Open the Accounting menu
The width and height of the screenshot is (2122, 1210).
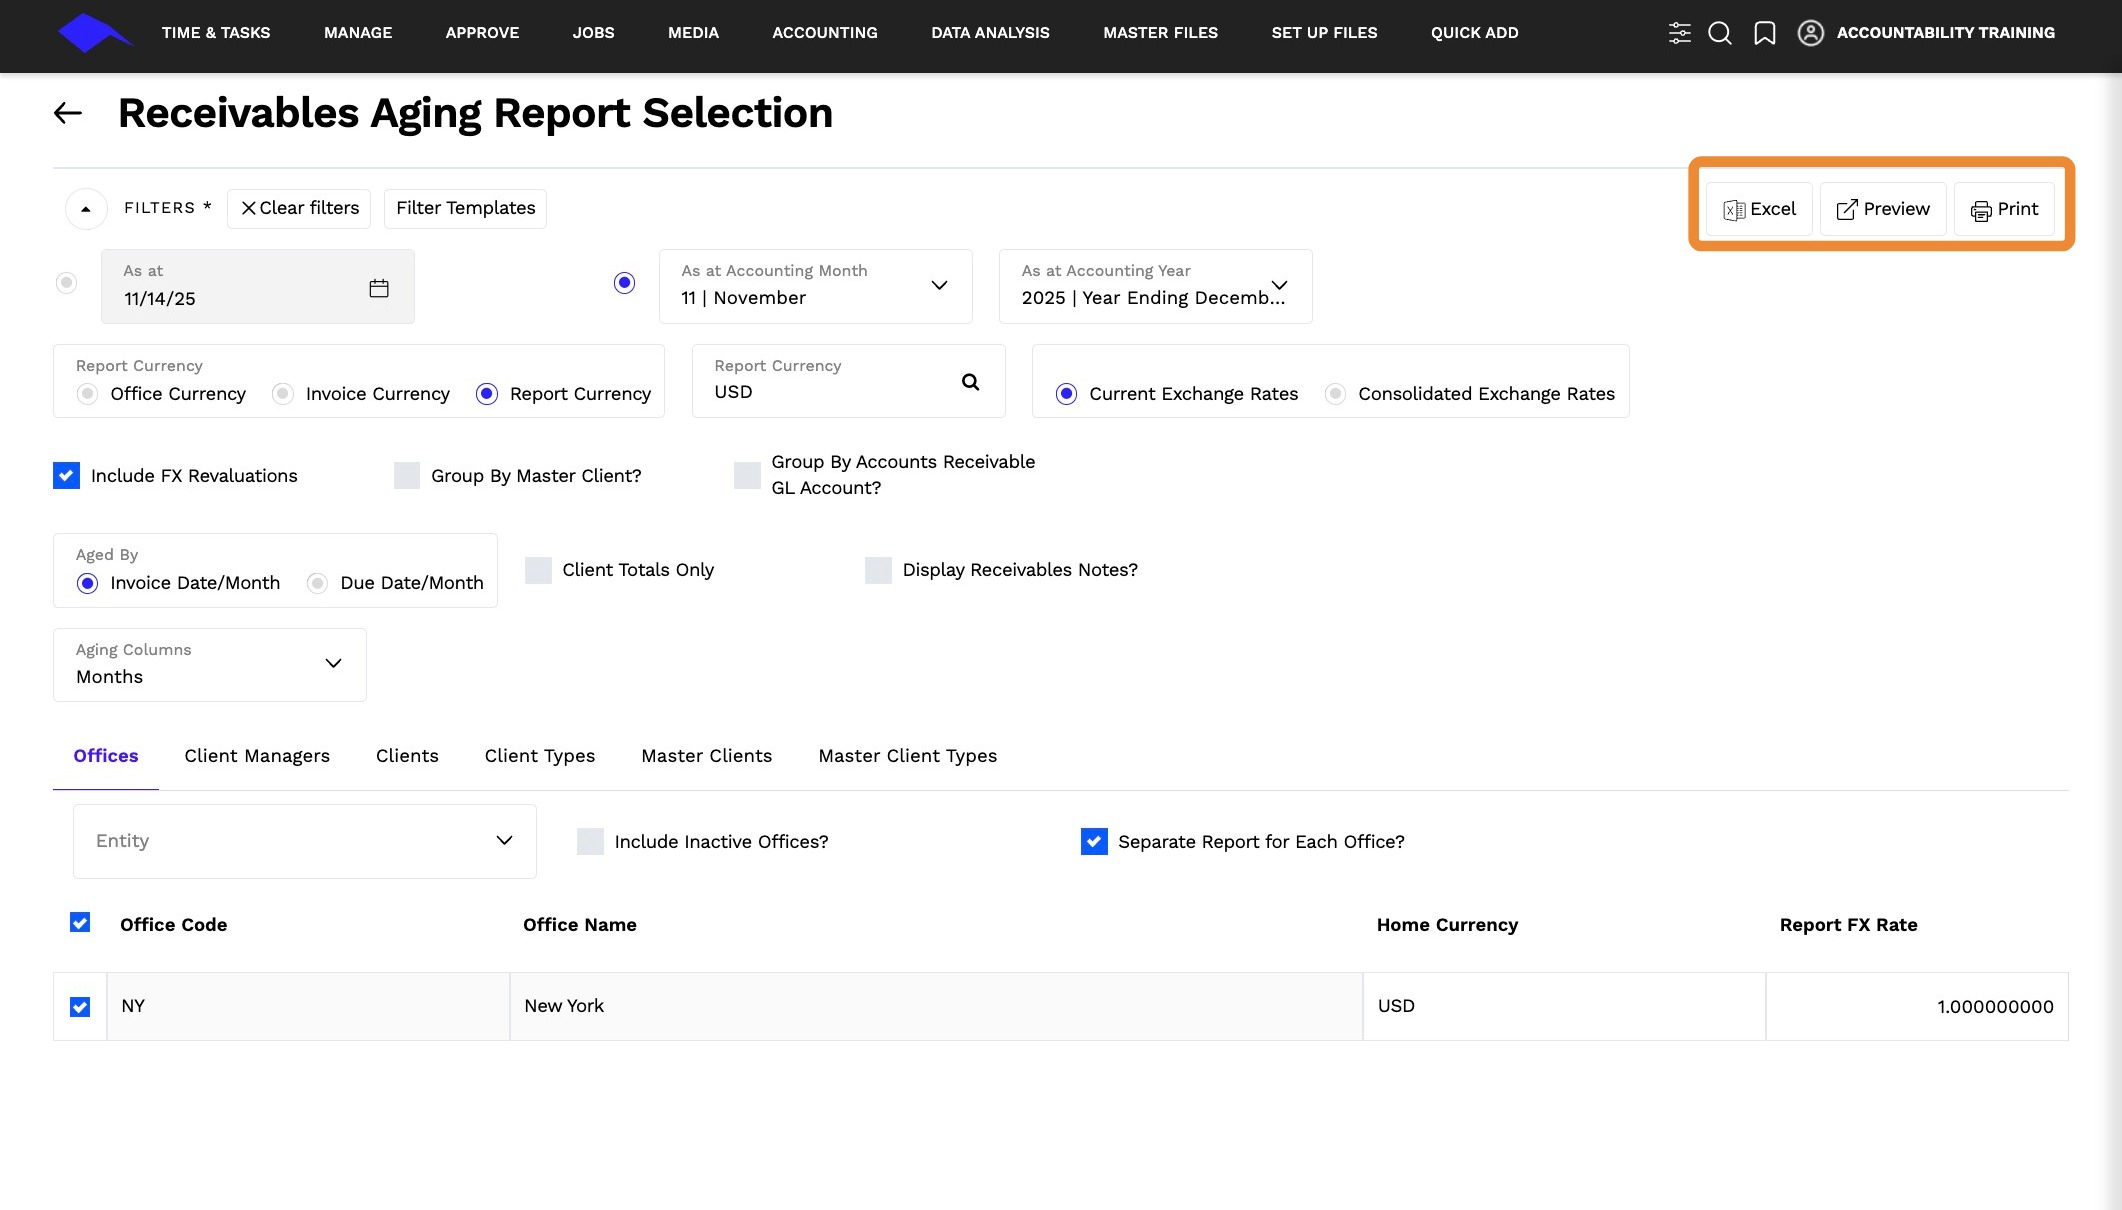[x=824, y=33]
